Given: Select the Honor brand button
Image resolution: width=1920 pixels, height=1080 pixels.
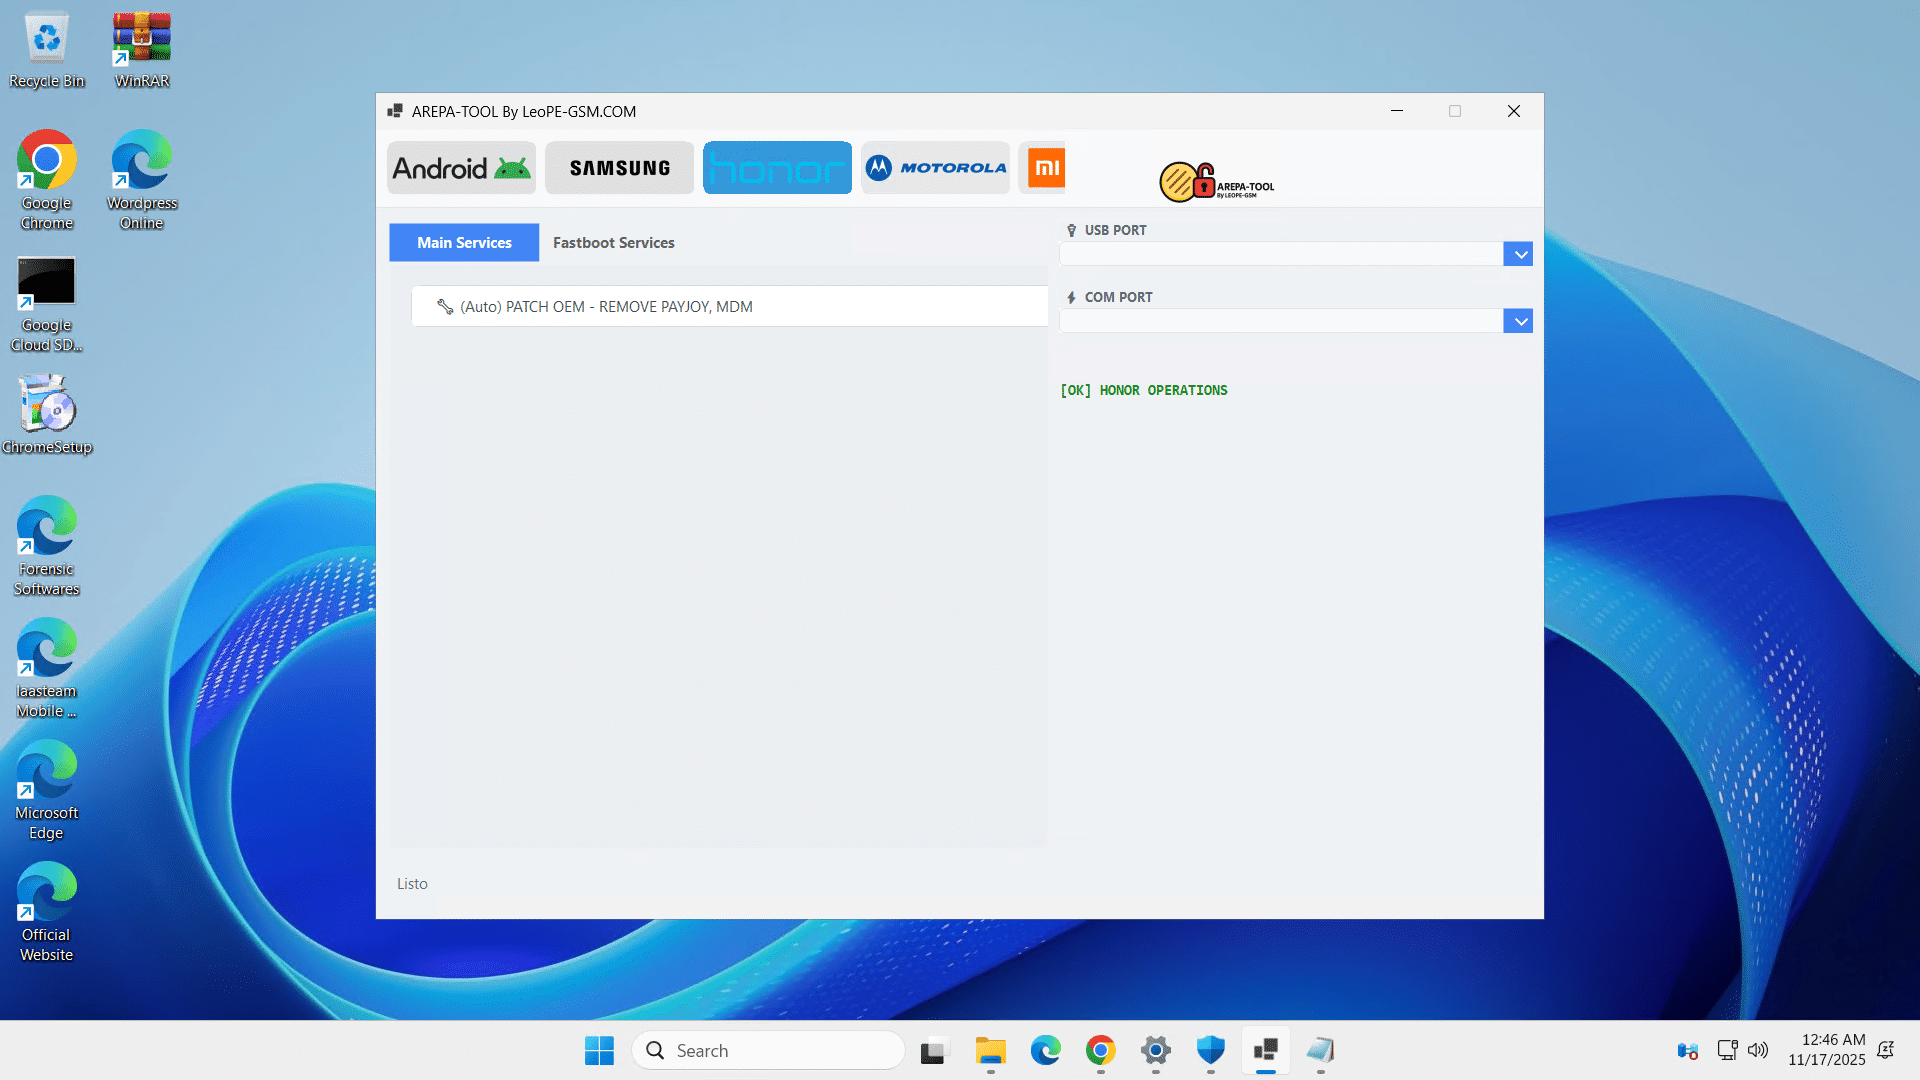Looking at the screenshot, I should [x=777, y=168].
